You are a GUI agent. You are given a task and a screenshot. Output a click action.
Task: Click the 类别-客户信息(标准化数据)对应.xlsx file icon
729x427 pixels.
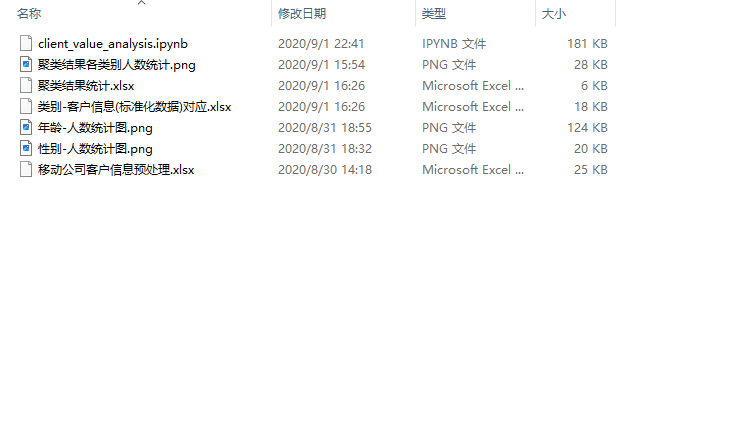tap(26, 106)
